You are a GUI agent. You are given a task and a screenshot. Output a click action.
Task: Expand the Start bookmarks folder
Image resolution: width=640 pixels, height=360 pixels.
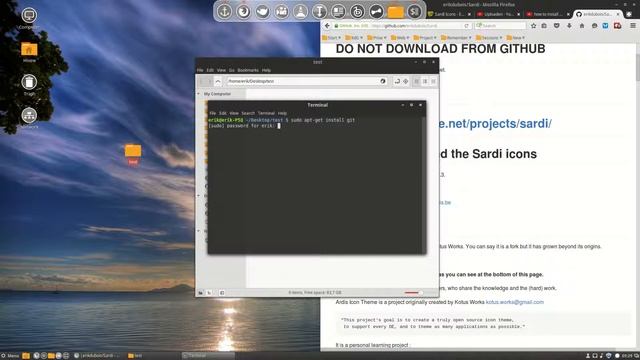click(331, 38)
